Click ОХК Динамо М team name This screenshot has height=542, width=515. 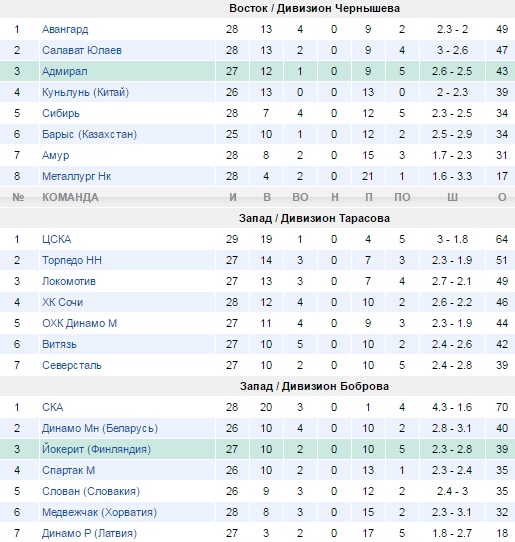click(79, 323)
